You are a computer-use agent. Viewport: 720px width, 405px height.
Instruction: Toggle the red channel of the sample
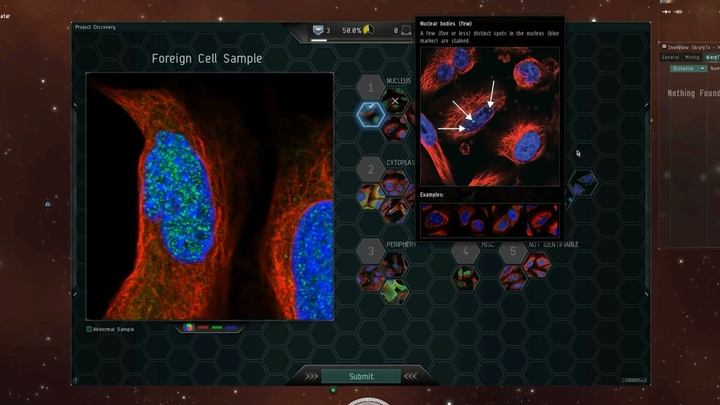203,327
